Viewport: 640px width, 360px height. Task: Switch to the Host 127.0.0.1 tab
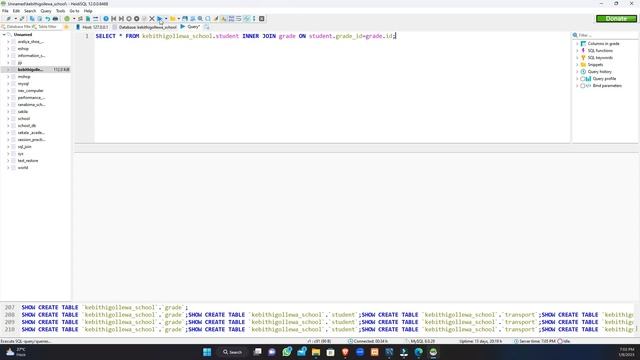point(92,27)
